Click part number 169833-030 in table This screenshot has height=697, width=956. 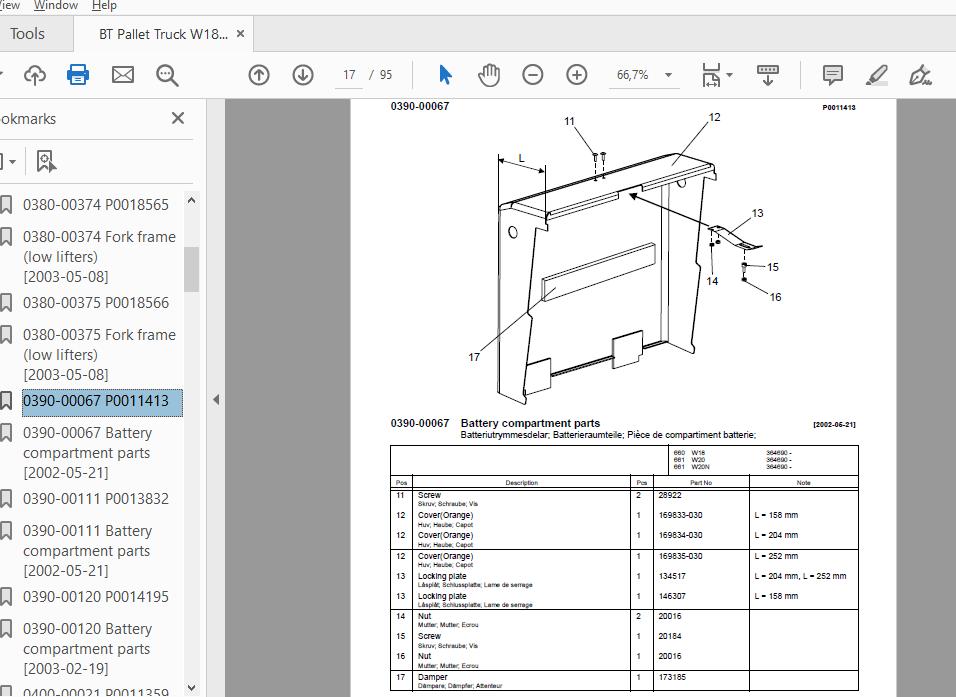click(680, 515)
